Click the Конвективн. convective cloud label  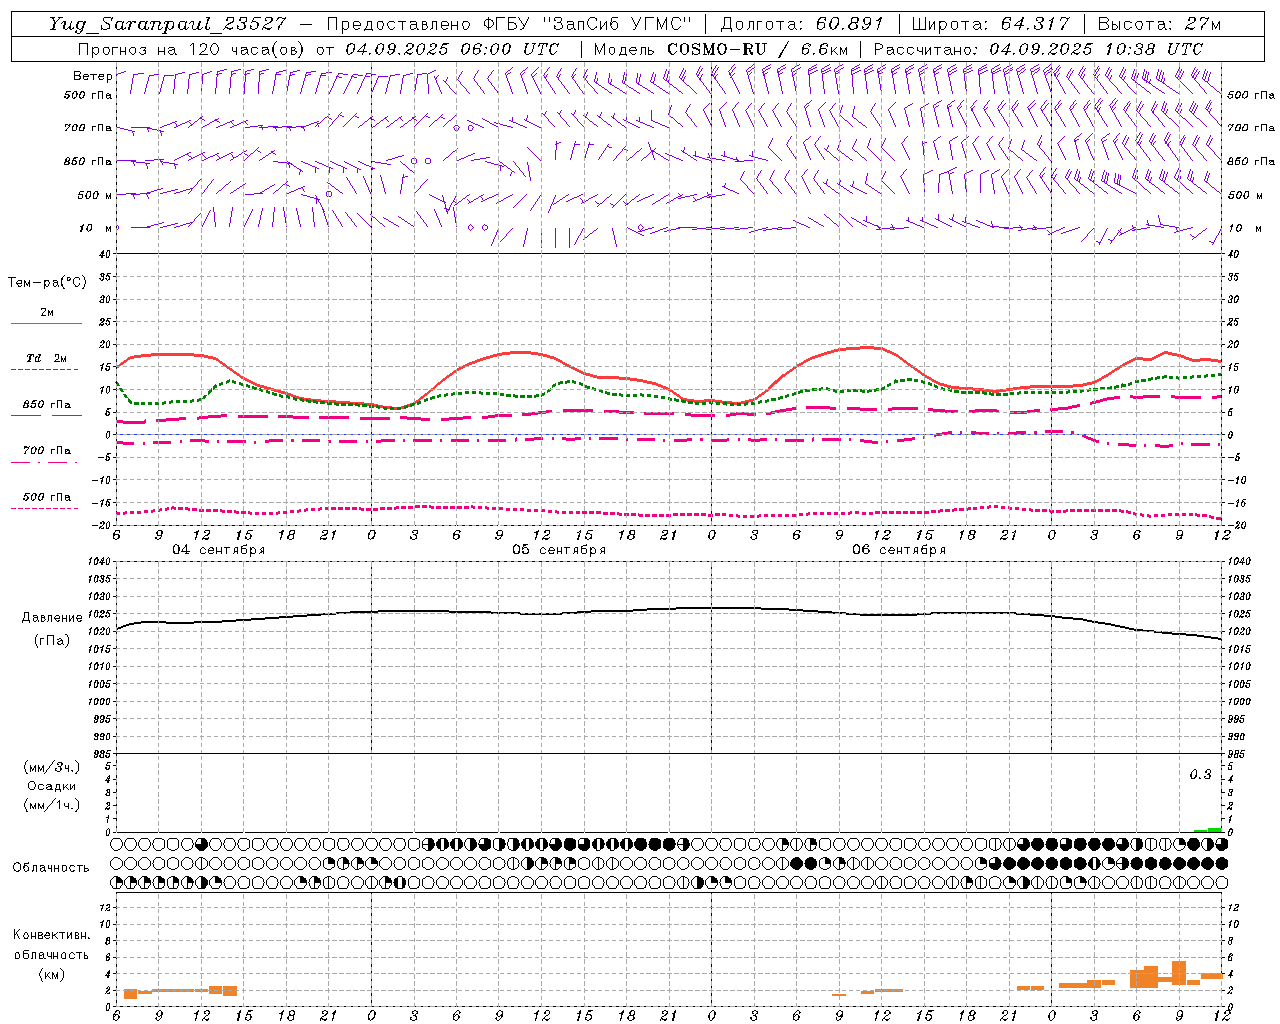click(x=52, y=935)
